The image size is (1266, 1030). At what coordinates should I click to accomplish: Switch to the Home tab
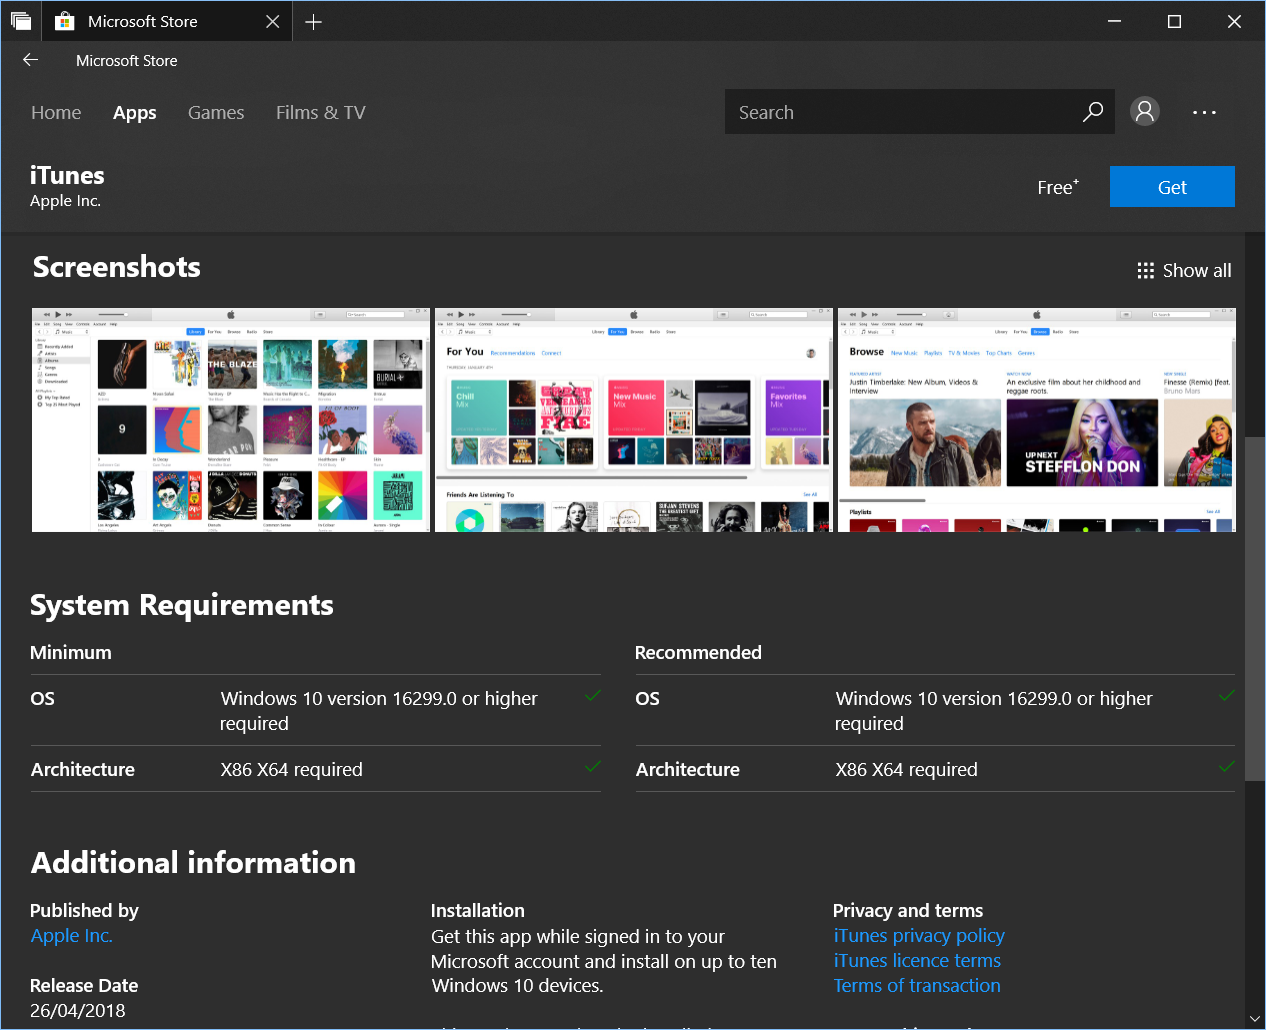[x=56, y=113]
